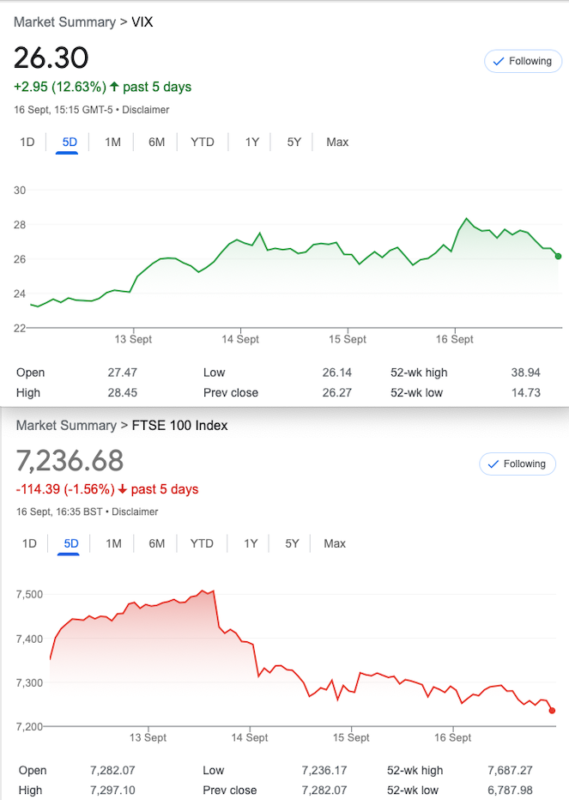The width and height of the screenshot is (569, 800).
Task: Switch the FTSE 100 chart to 6M
Action: (x=156, y=543)
